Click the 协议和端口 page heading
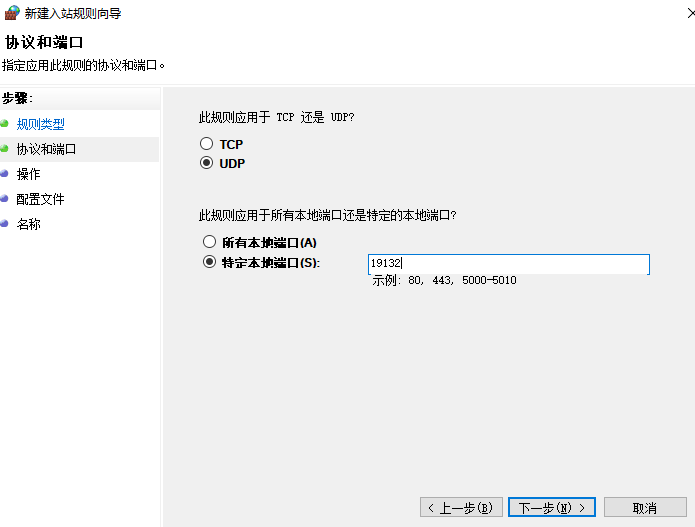The width and height of the screenshot is (695, 527). click(44, 43)
